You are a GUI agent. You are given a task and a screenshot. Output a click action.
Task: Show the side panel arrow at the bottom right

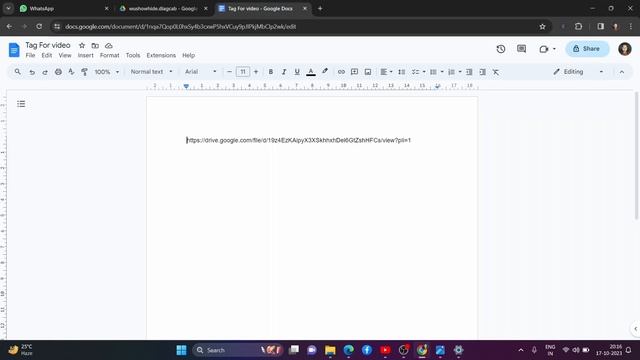[x=635, y=329]
